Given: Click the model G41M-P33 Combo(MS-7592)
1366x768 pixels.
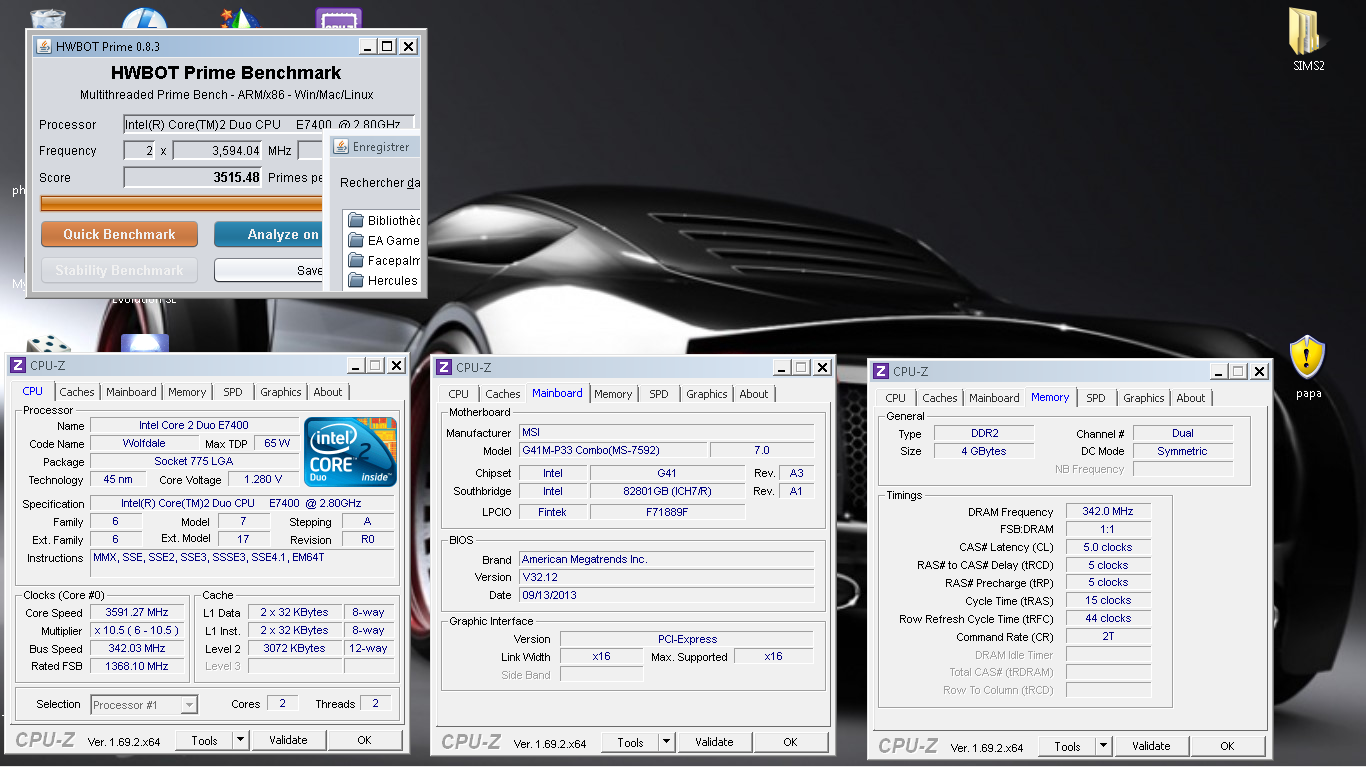Looking at the screenshot, I should point(612,450).
